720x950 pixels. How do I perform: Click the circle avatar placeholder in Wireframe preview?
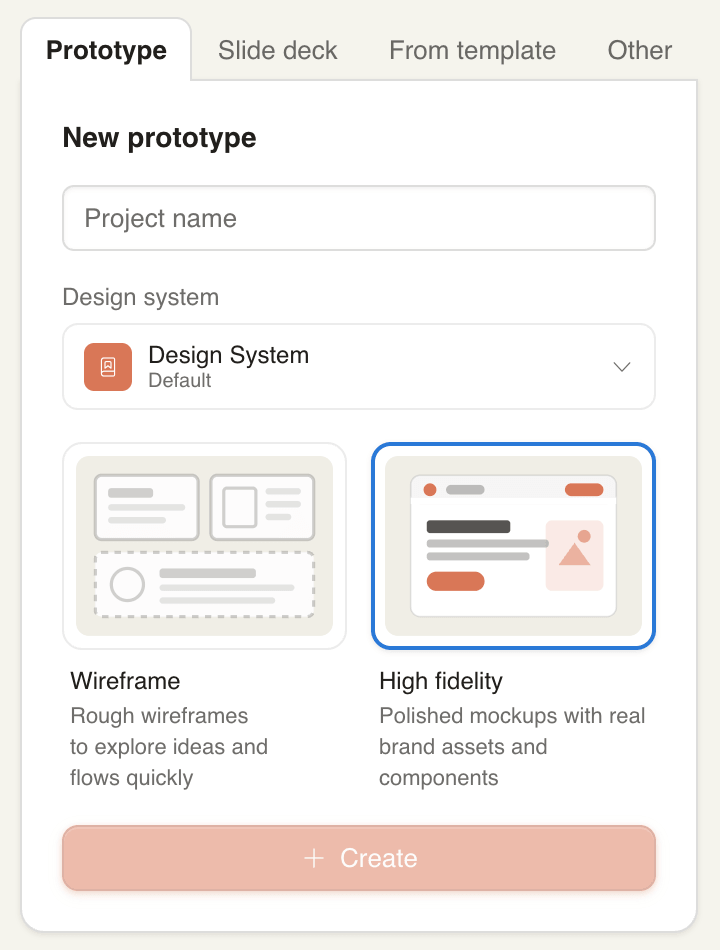click(x=127, y=584)
